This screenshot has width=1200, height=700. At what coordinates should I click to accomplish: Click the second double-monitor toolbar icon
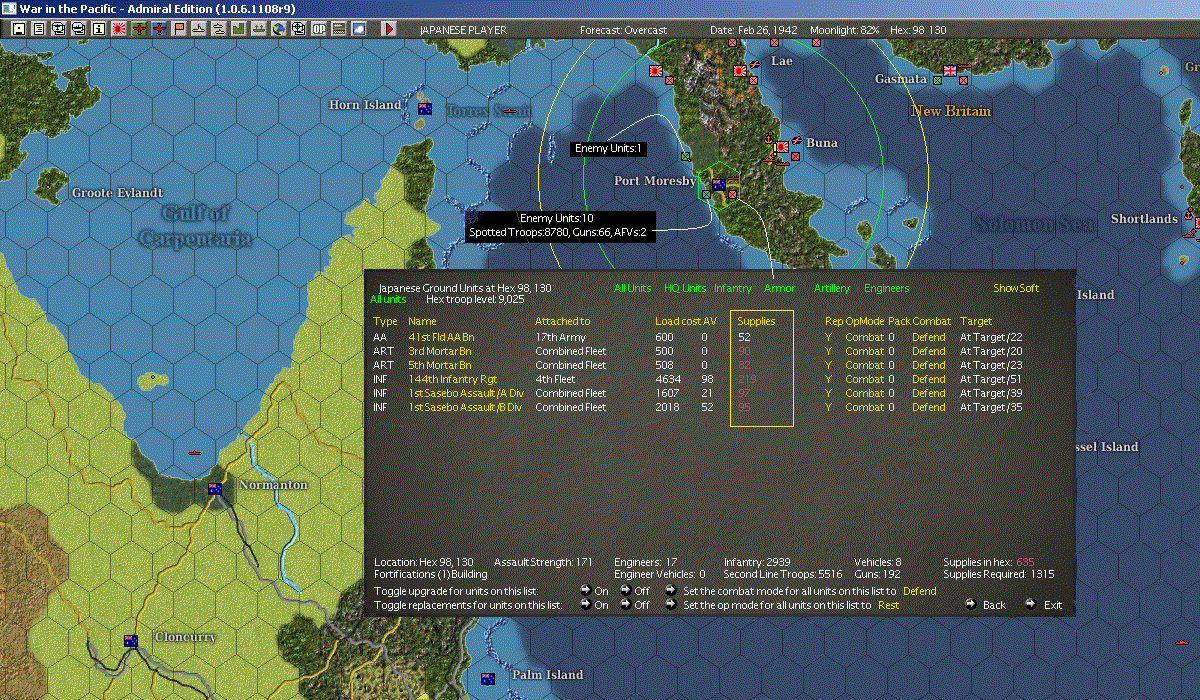tap(79, 29)
